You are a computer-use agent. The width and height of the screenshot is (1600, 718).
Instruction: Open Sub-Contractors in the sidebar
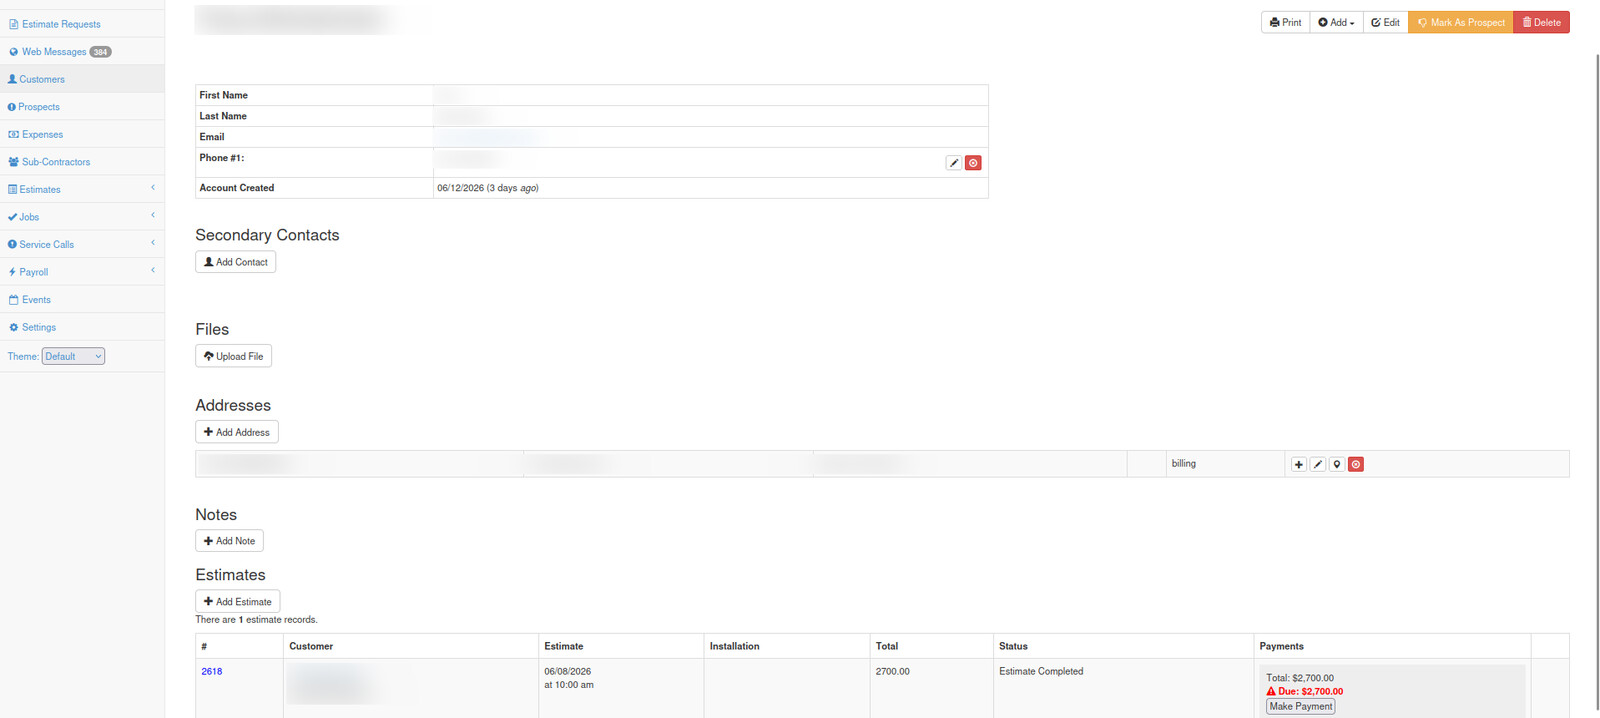[56, 162]
